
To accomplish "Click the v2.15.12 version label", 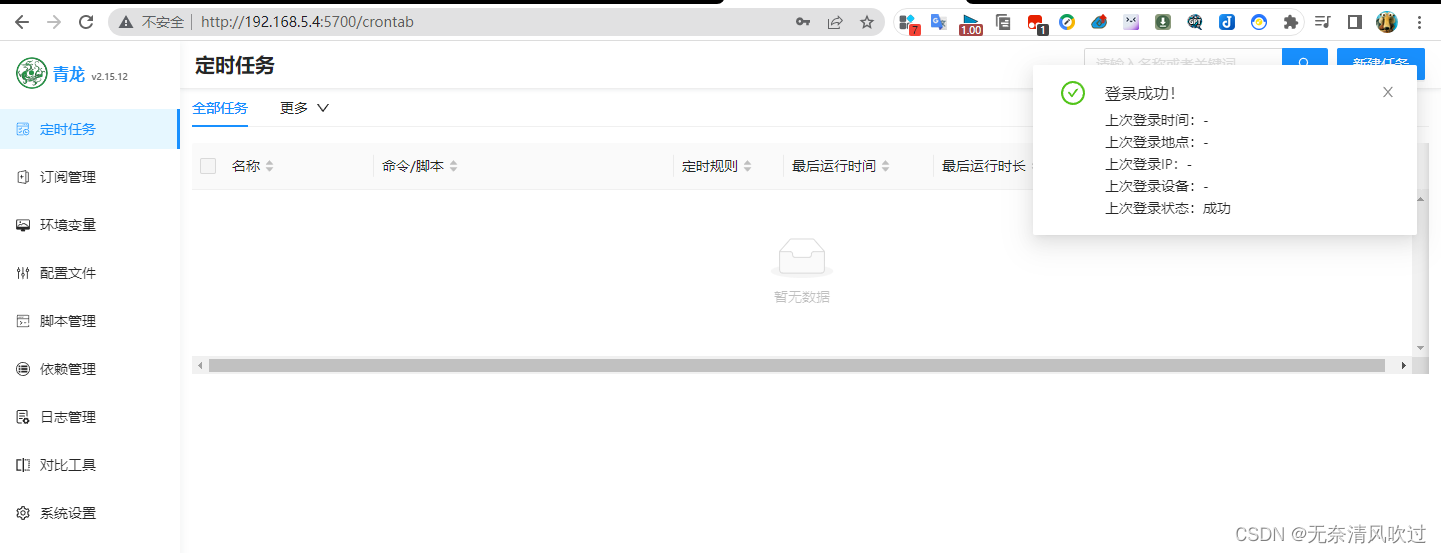I will tap(109, 76).
